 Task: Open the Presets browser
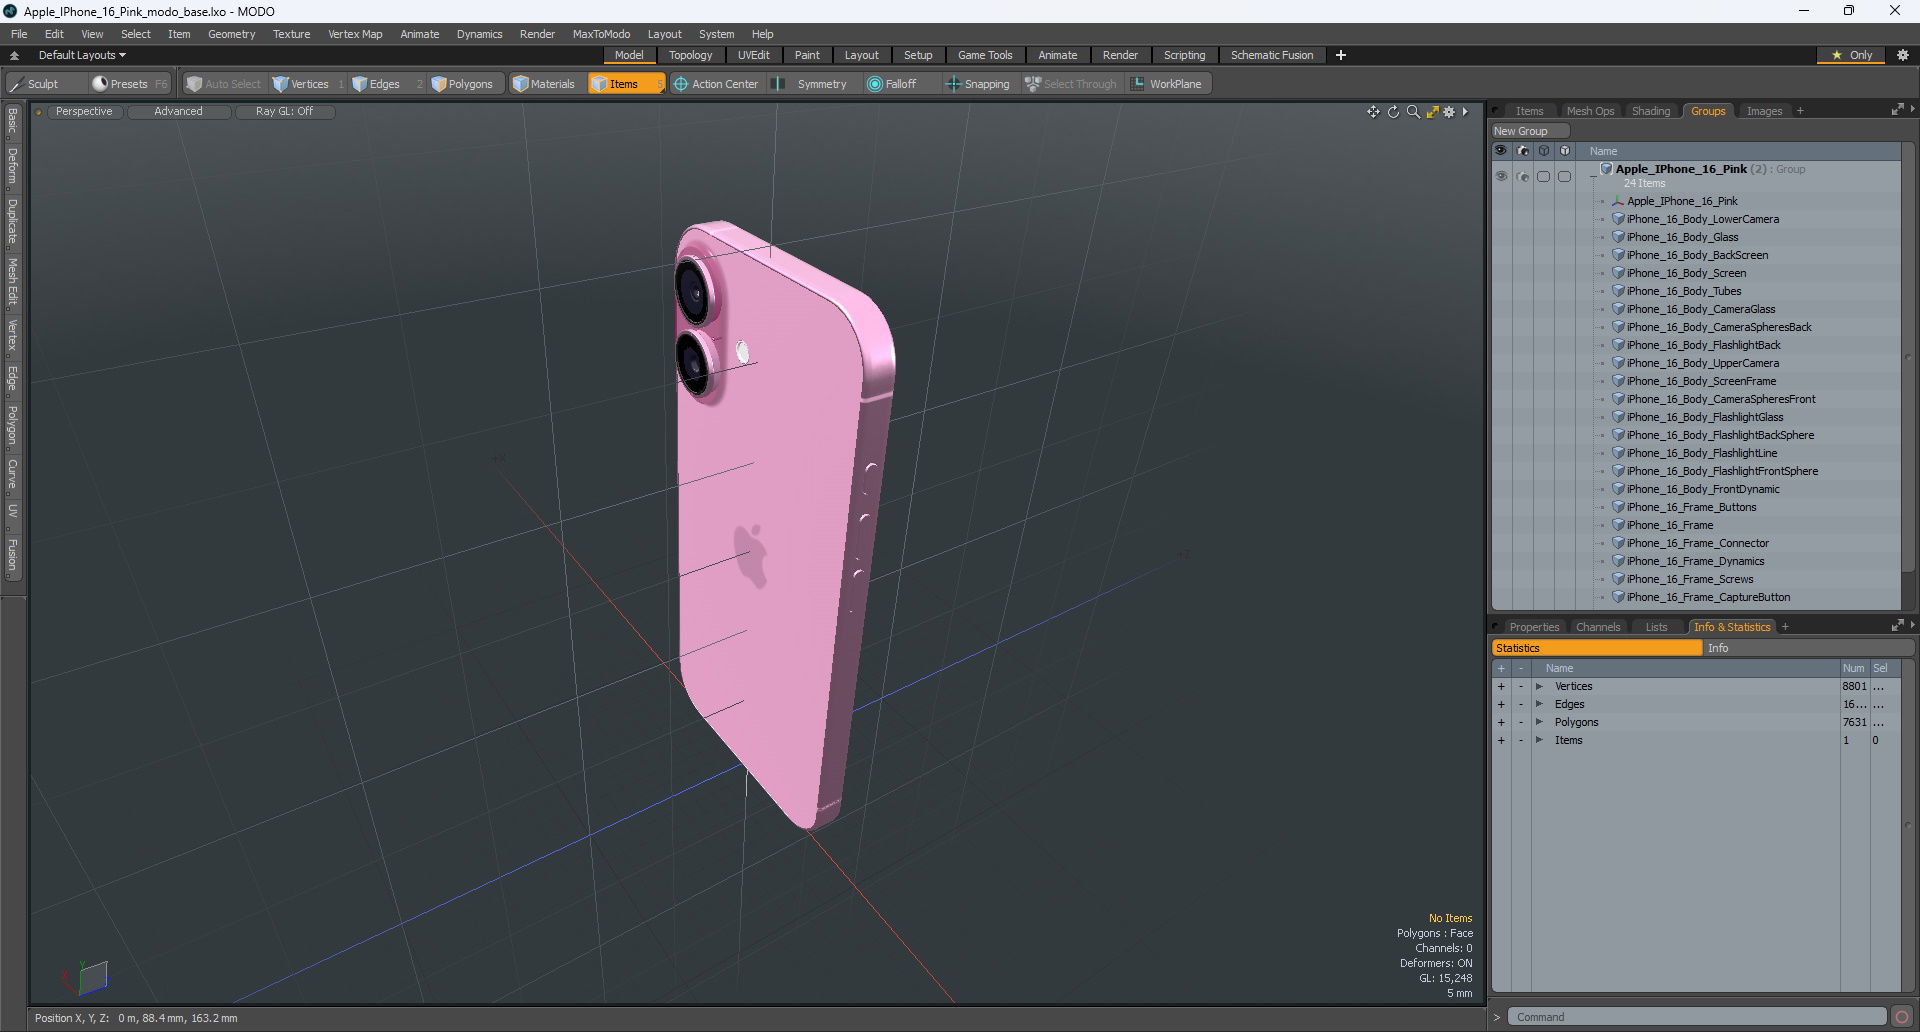pyautogui.click(x=128, y=84)
